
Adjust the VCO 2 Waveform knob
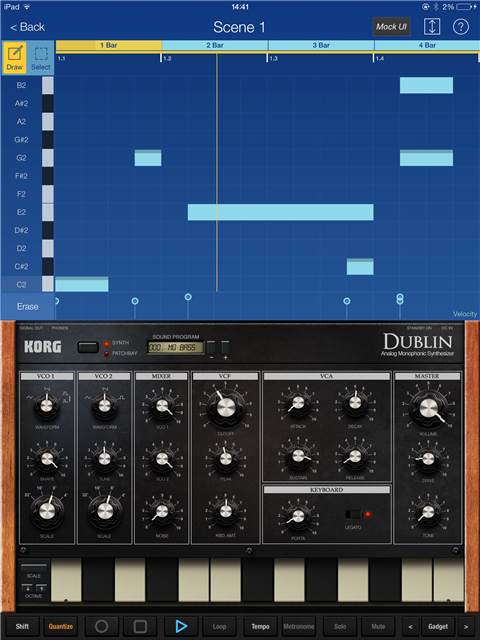coord(104,405)
